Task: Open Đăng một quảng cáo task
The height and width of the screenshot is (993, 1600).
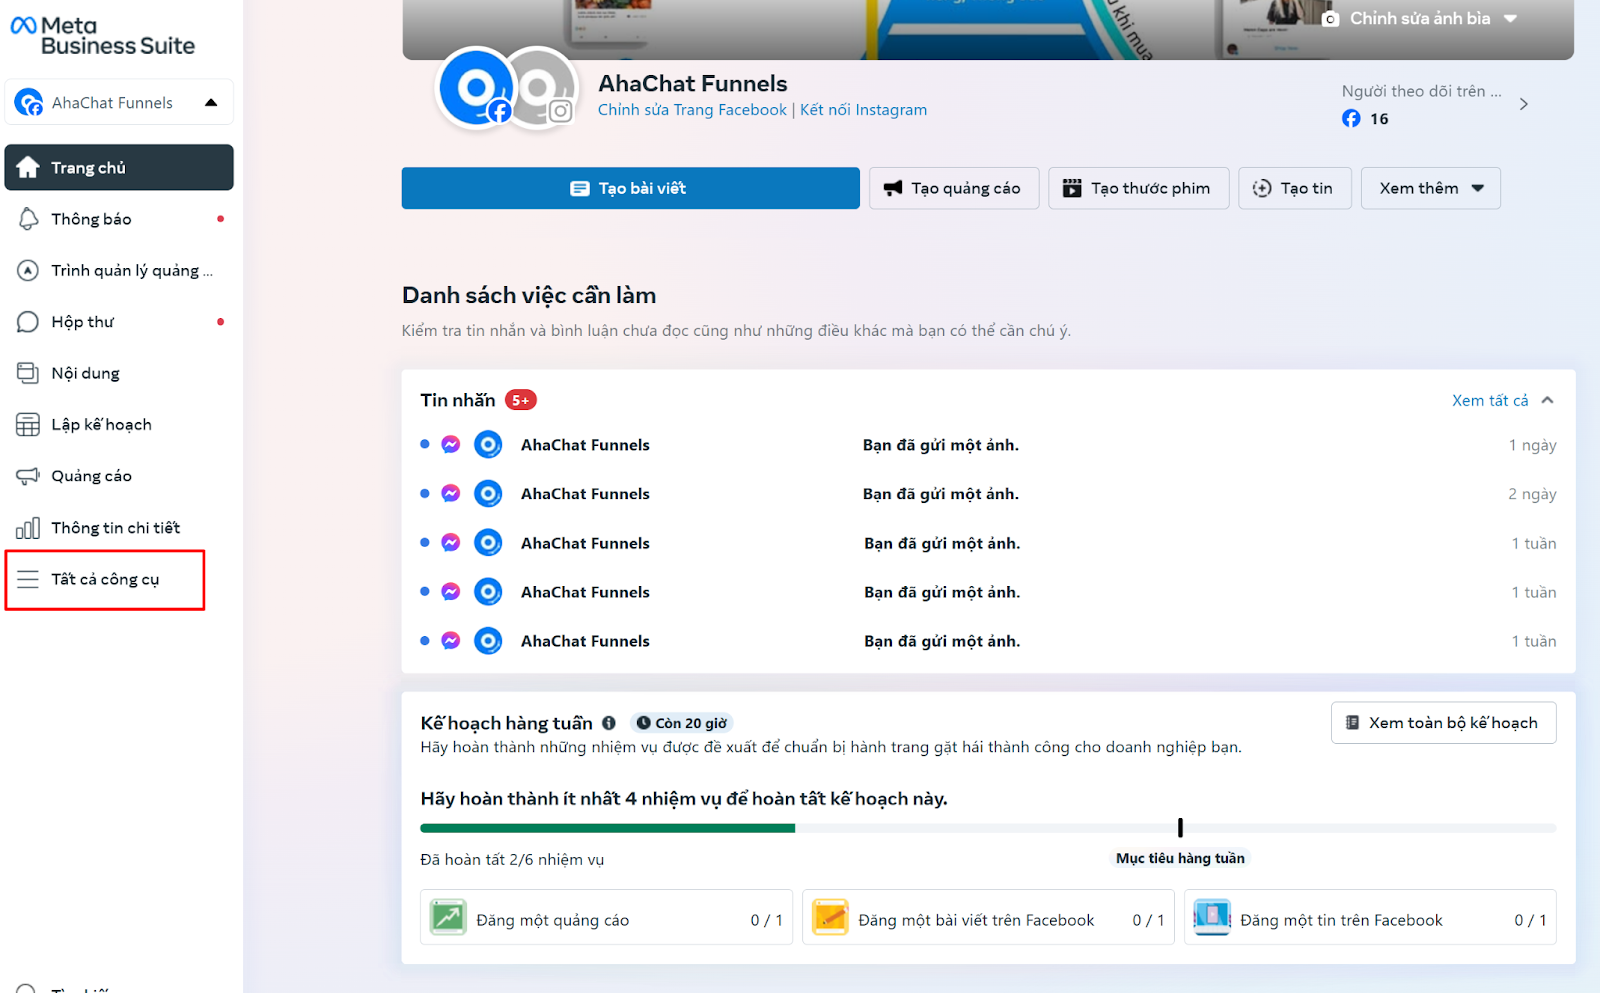Action: (x=607, y=917)
